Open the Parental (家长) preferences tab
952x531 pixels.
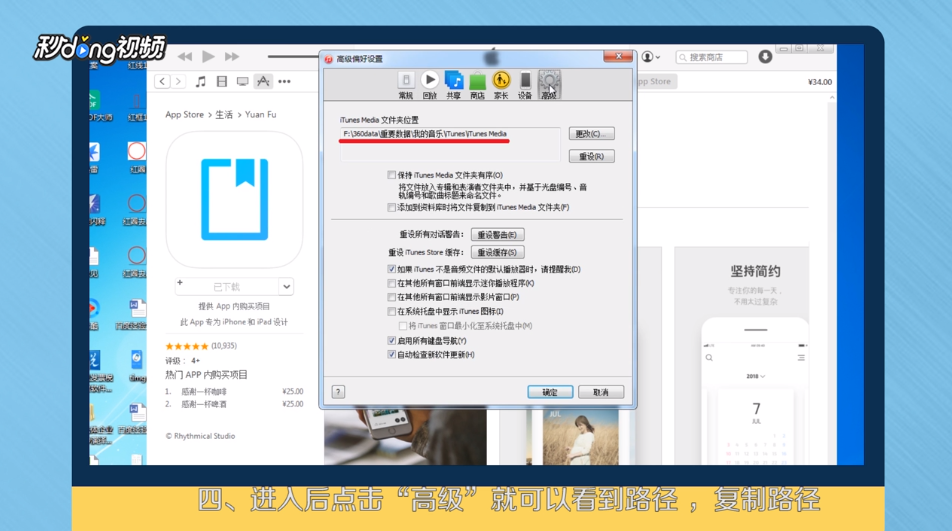tap(501, 85)
